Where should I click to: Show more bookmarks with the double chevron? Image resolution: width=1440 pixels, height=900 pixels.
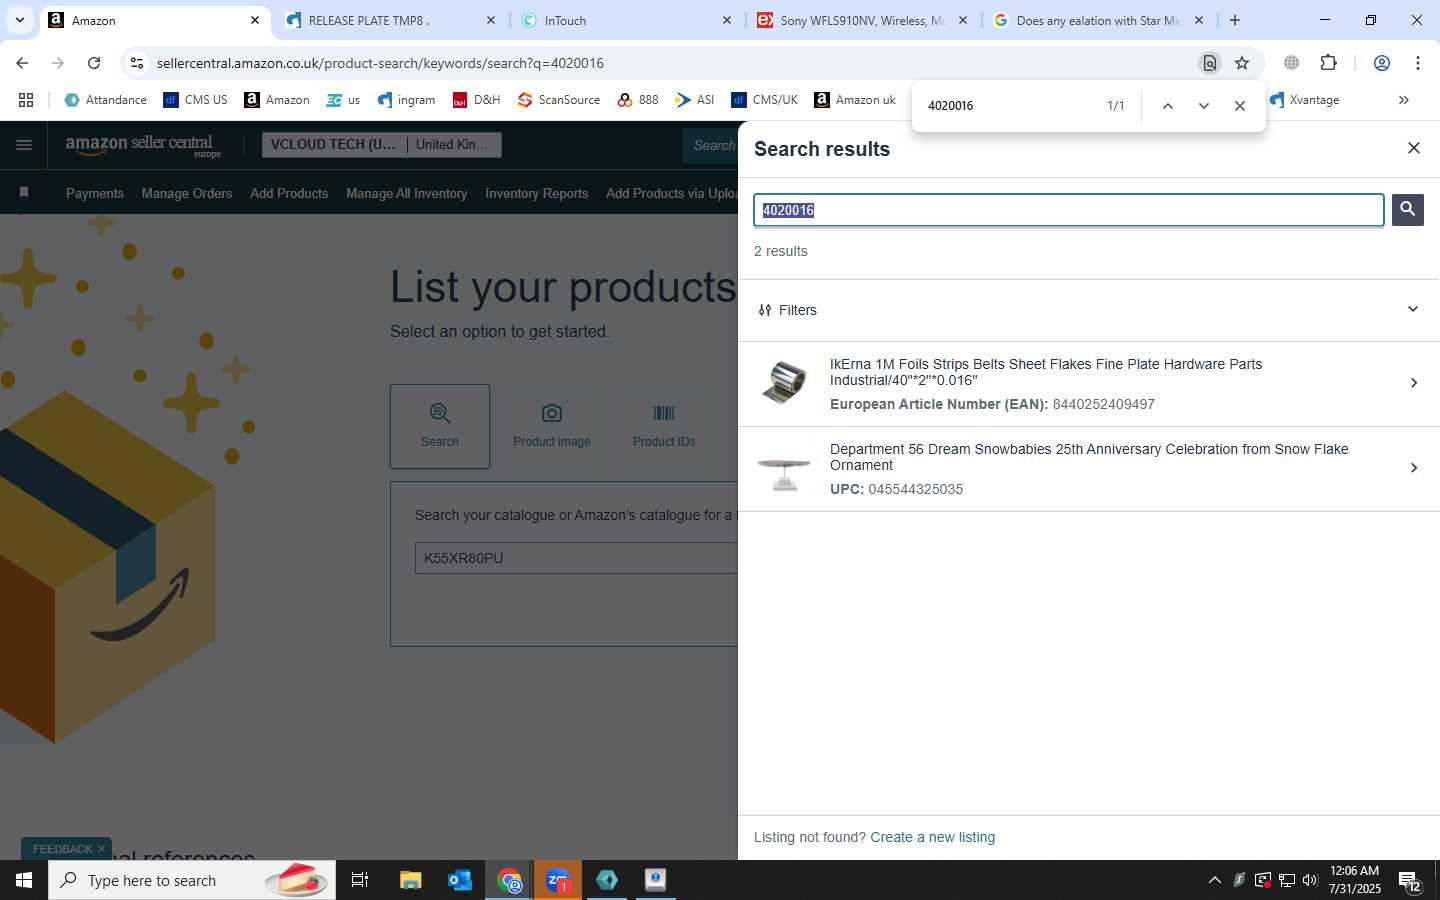point(1403,100)
